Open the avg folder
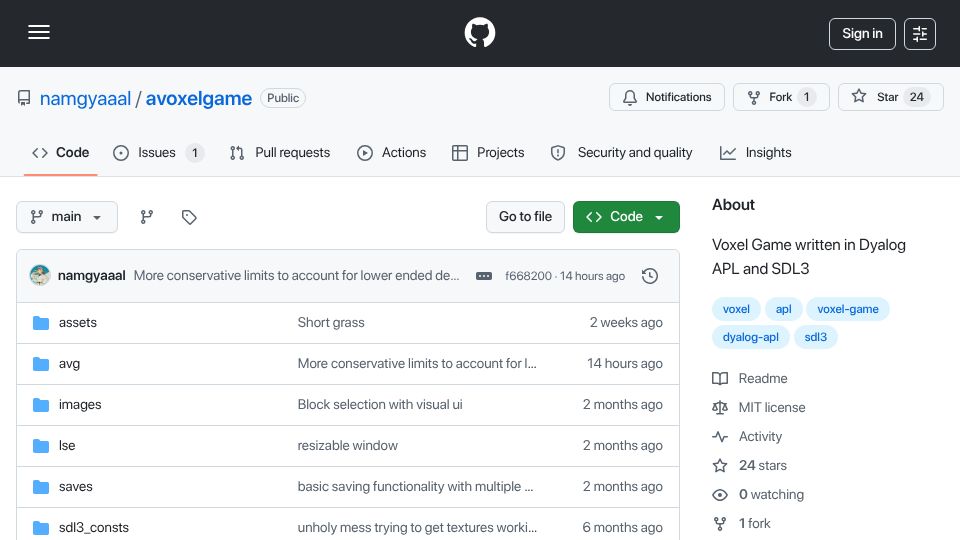The height and width of the screenshot is (540, 960). tap(69, 364)
